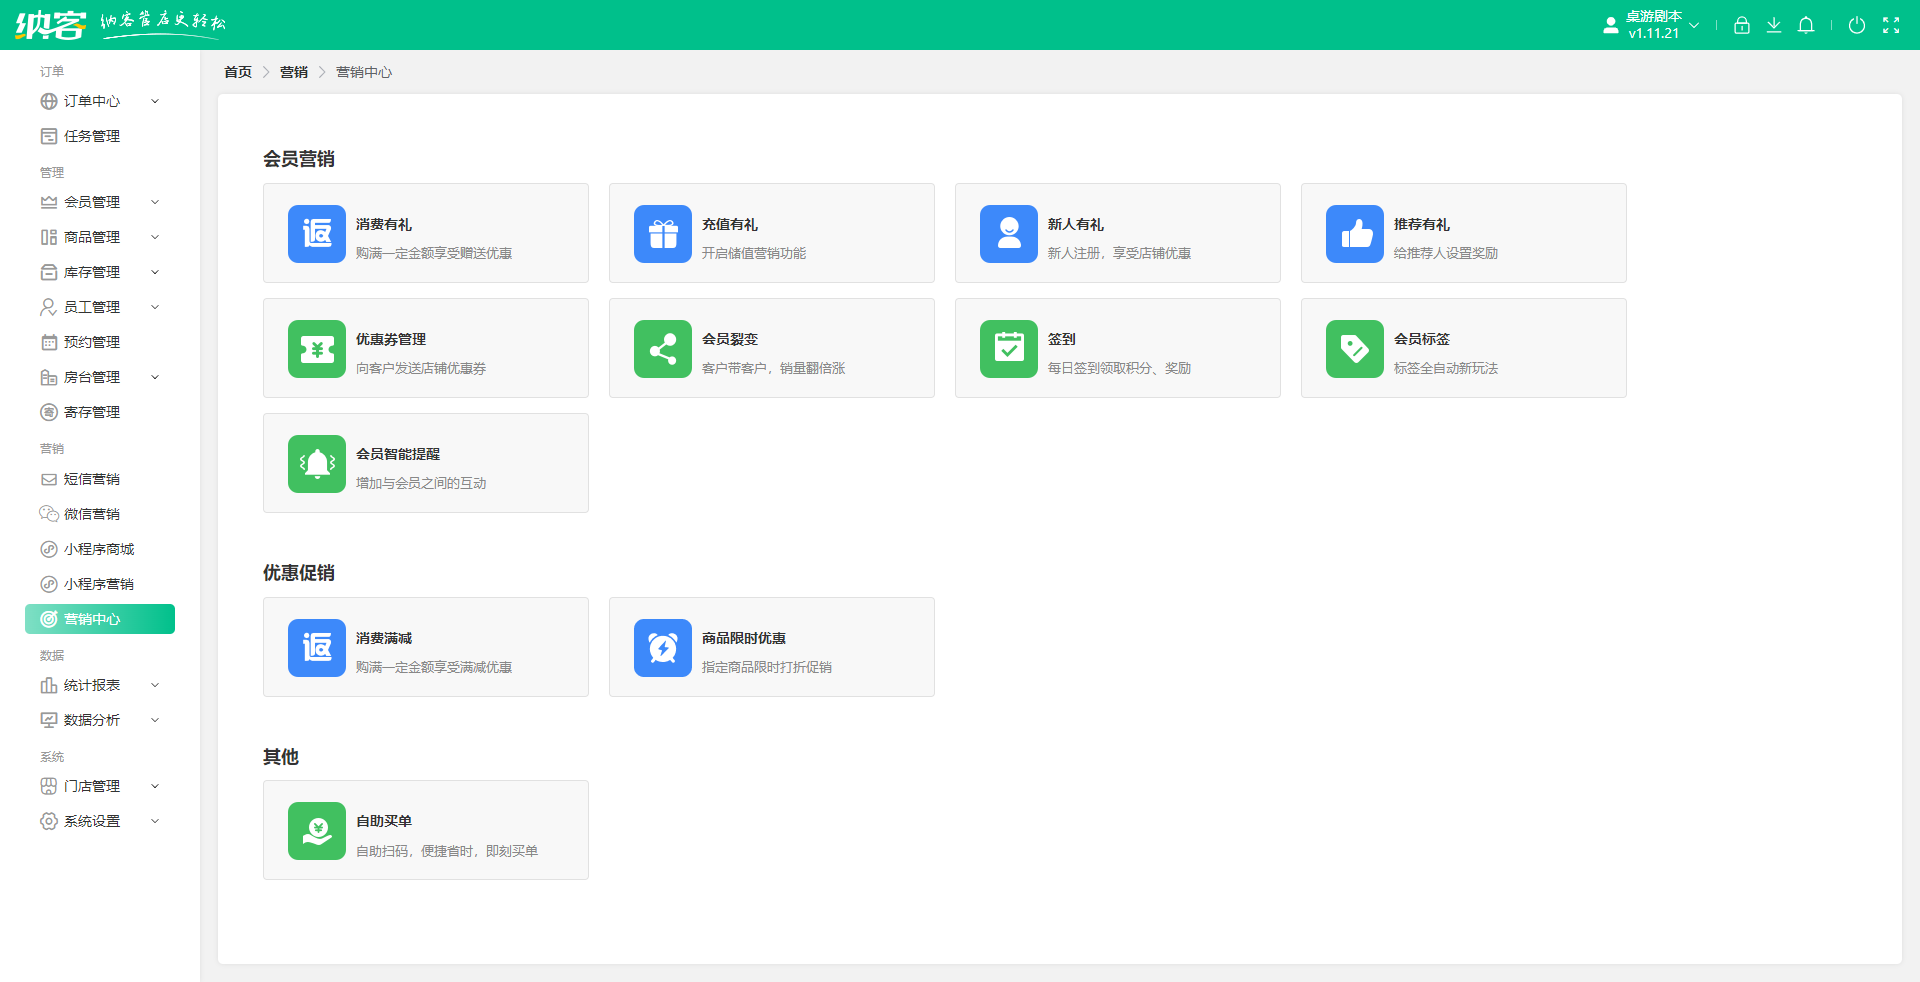Click the 营销 breadcrumb link
The width and height of the screenshot is (1920, 982).
[x=293, y=72]
